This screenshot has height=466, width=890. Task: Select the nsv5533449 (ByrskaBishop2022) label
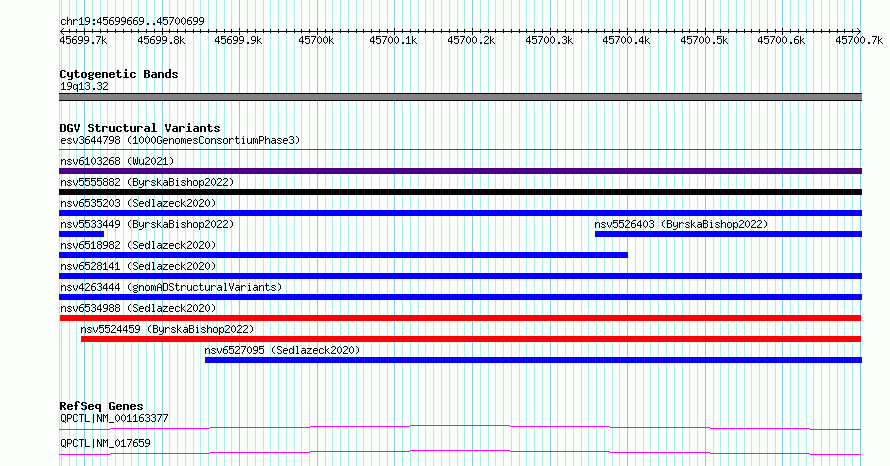coord(147,224)
